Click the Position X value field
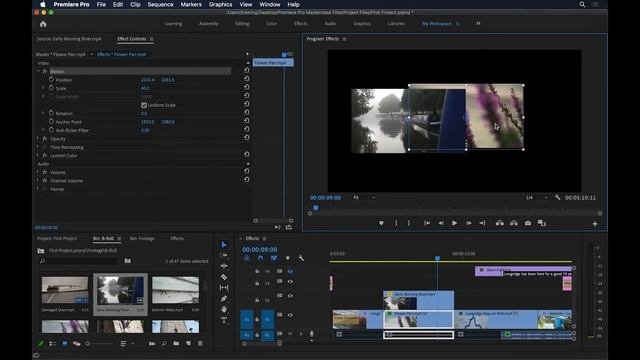 pos(148,80)
